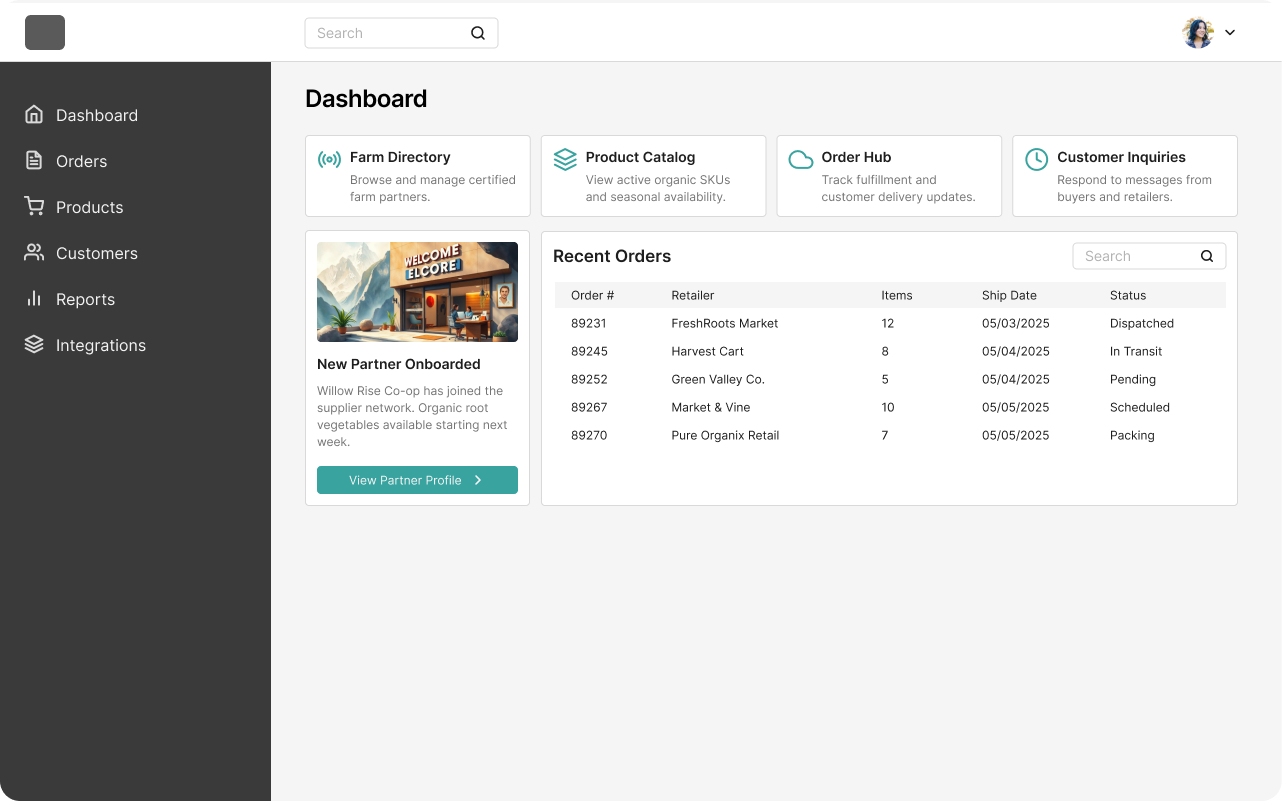The image size is (1282, 801).
Task: Select order number 89245
Action: tap(589, 351)
